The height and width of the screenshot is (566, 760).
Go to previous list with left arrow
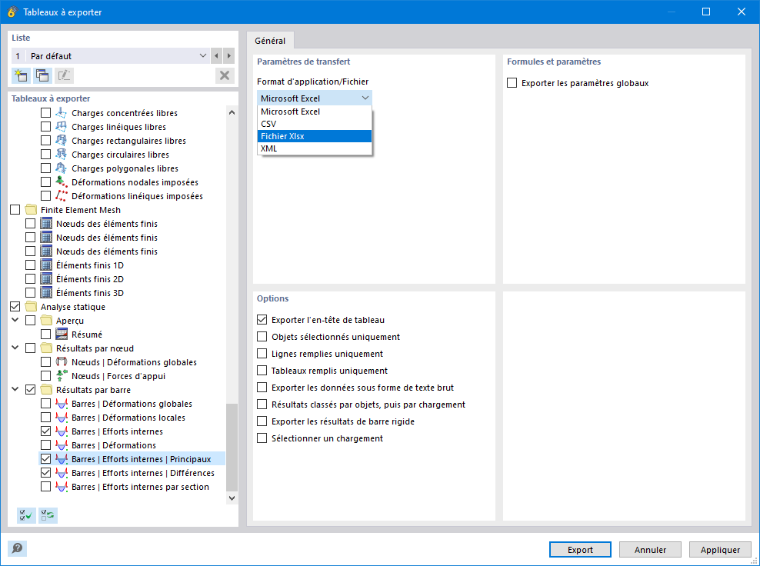pos(217,56)
